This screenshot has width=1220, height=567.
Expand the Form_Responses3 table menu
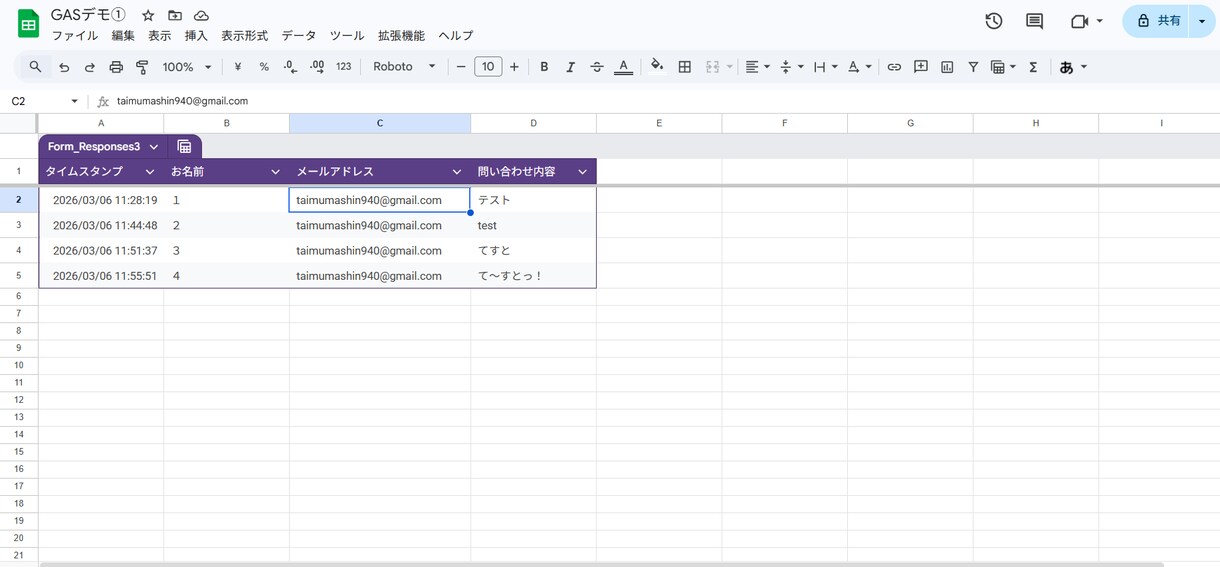(x=153, y=146)
